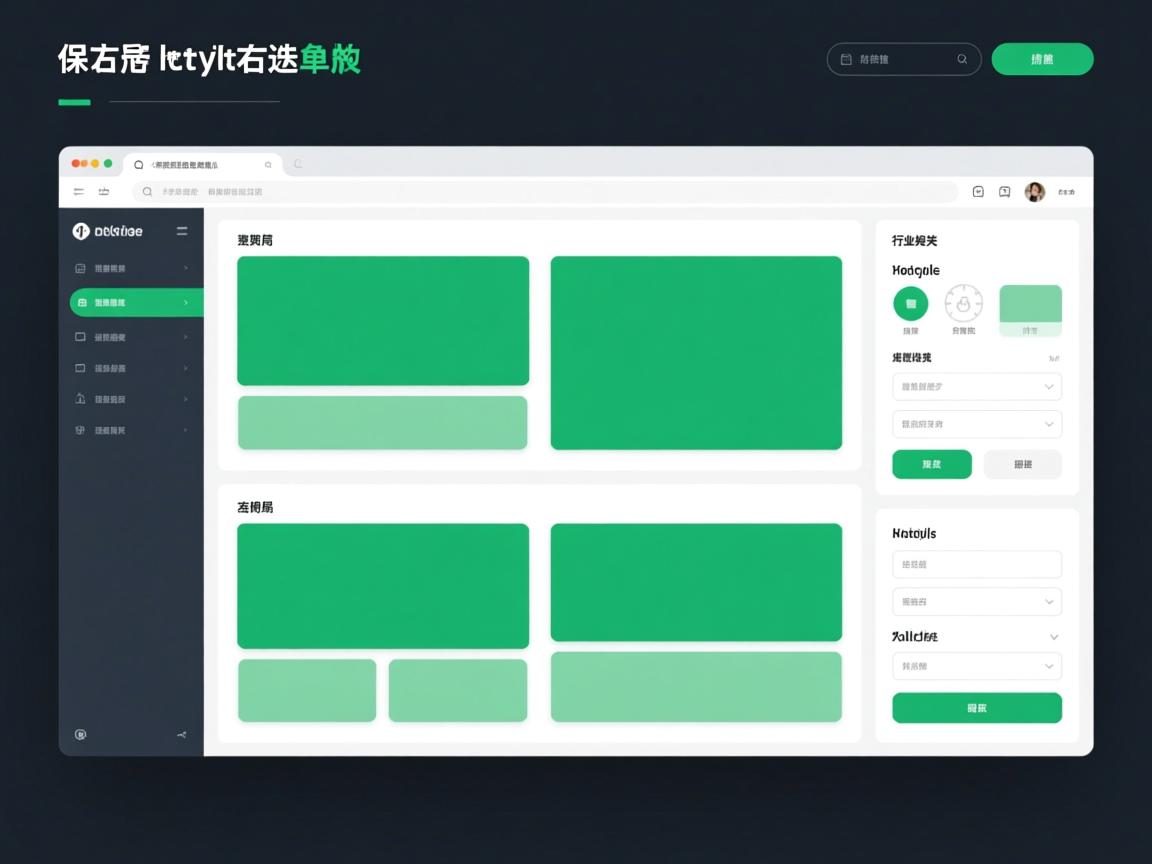
Task: Click the calendar icon in the dark header search box
Action: tap(846, 59)
